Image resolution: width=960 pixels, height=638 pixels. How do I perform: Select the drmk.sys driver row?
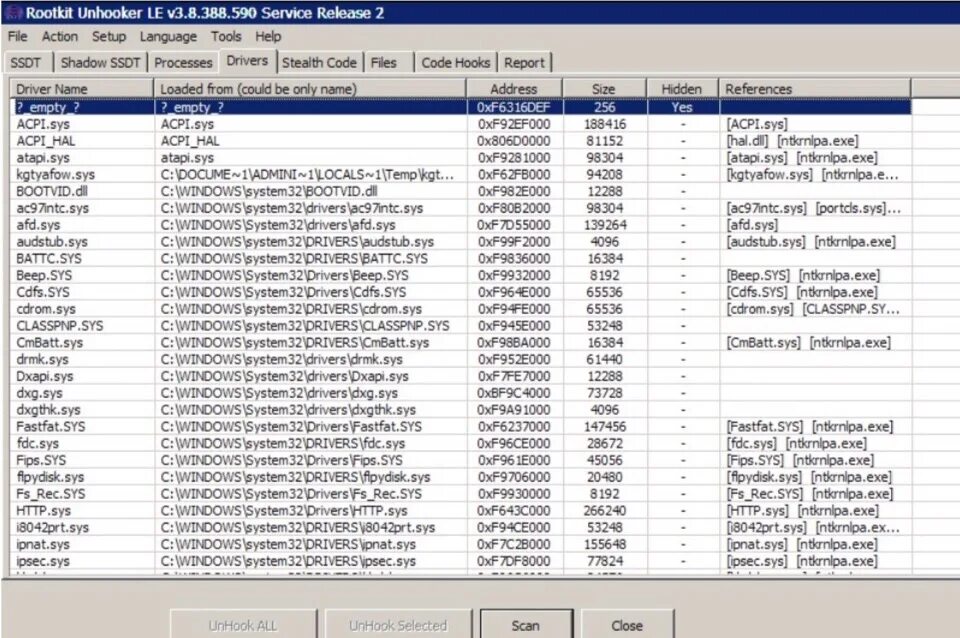tap(462, 359)
